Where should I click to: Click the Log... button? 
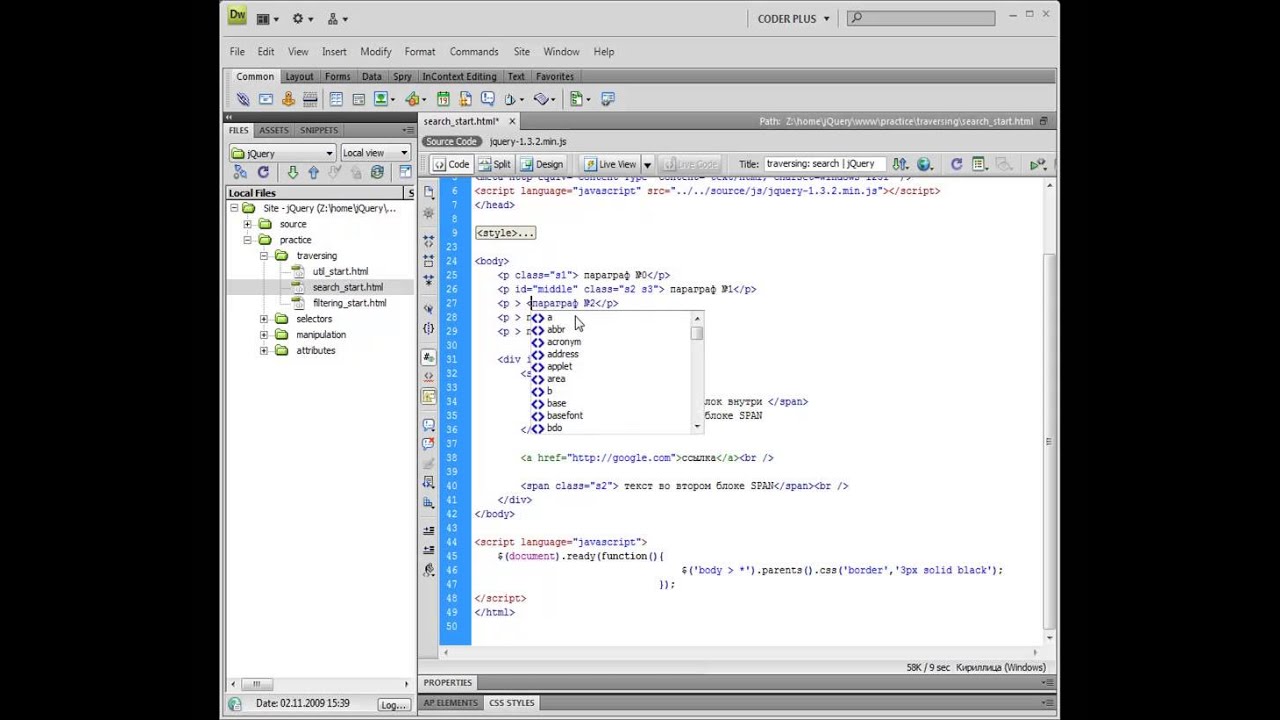click(393, 704)
